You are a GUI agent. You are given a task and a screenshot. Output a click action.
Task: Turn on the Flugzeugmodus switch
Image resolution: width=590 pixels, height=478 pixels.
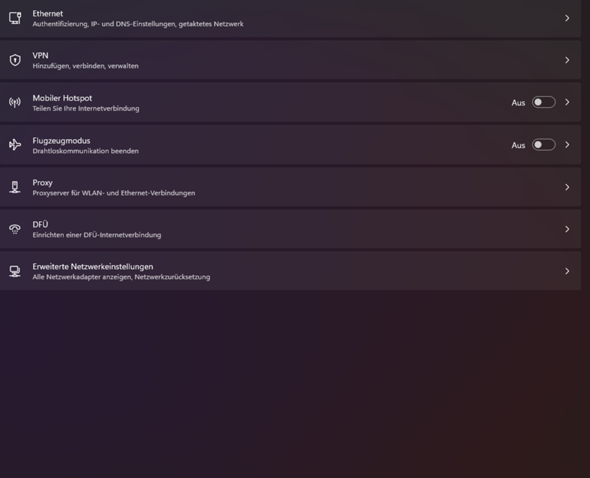pos(543,145)
